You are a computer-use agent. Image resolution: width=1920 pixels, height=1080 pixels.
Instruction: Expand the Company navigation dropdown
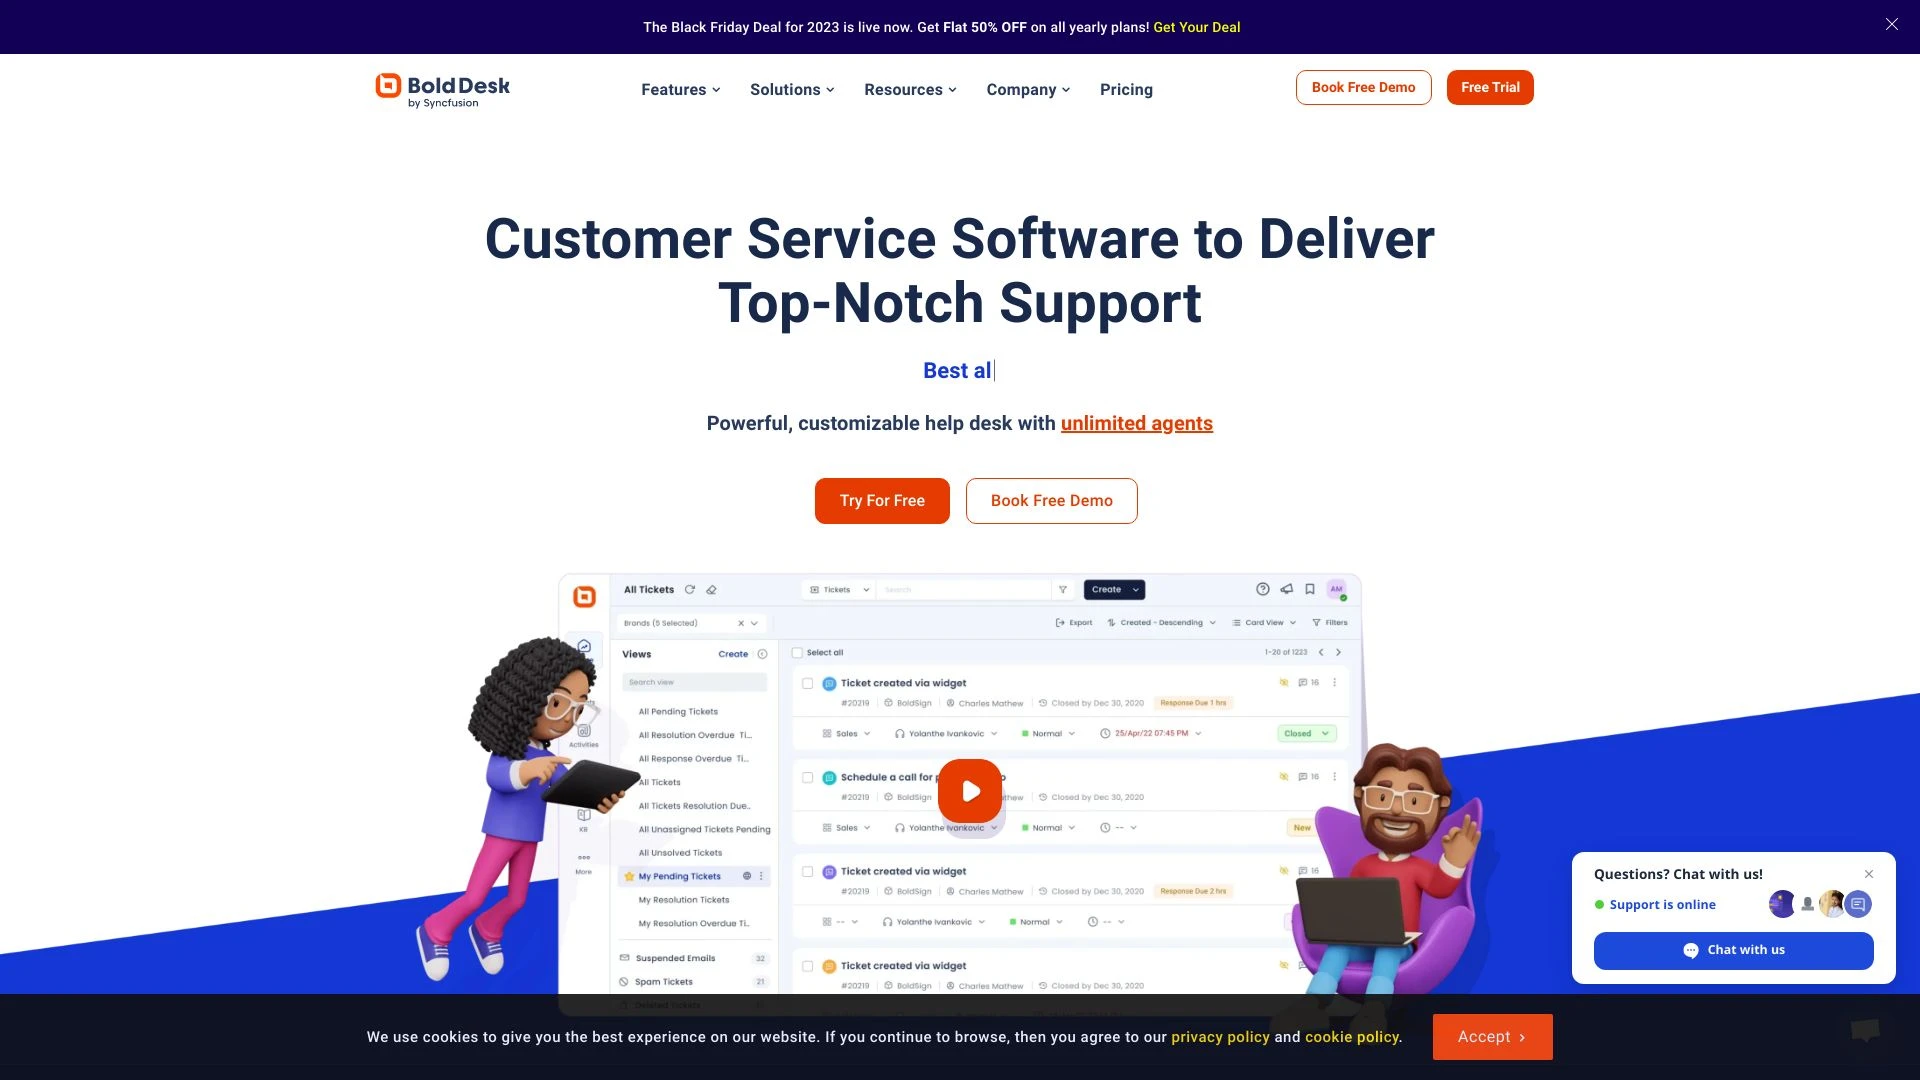(x=1029, y=88)
